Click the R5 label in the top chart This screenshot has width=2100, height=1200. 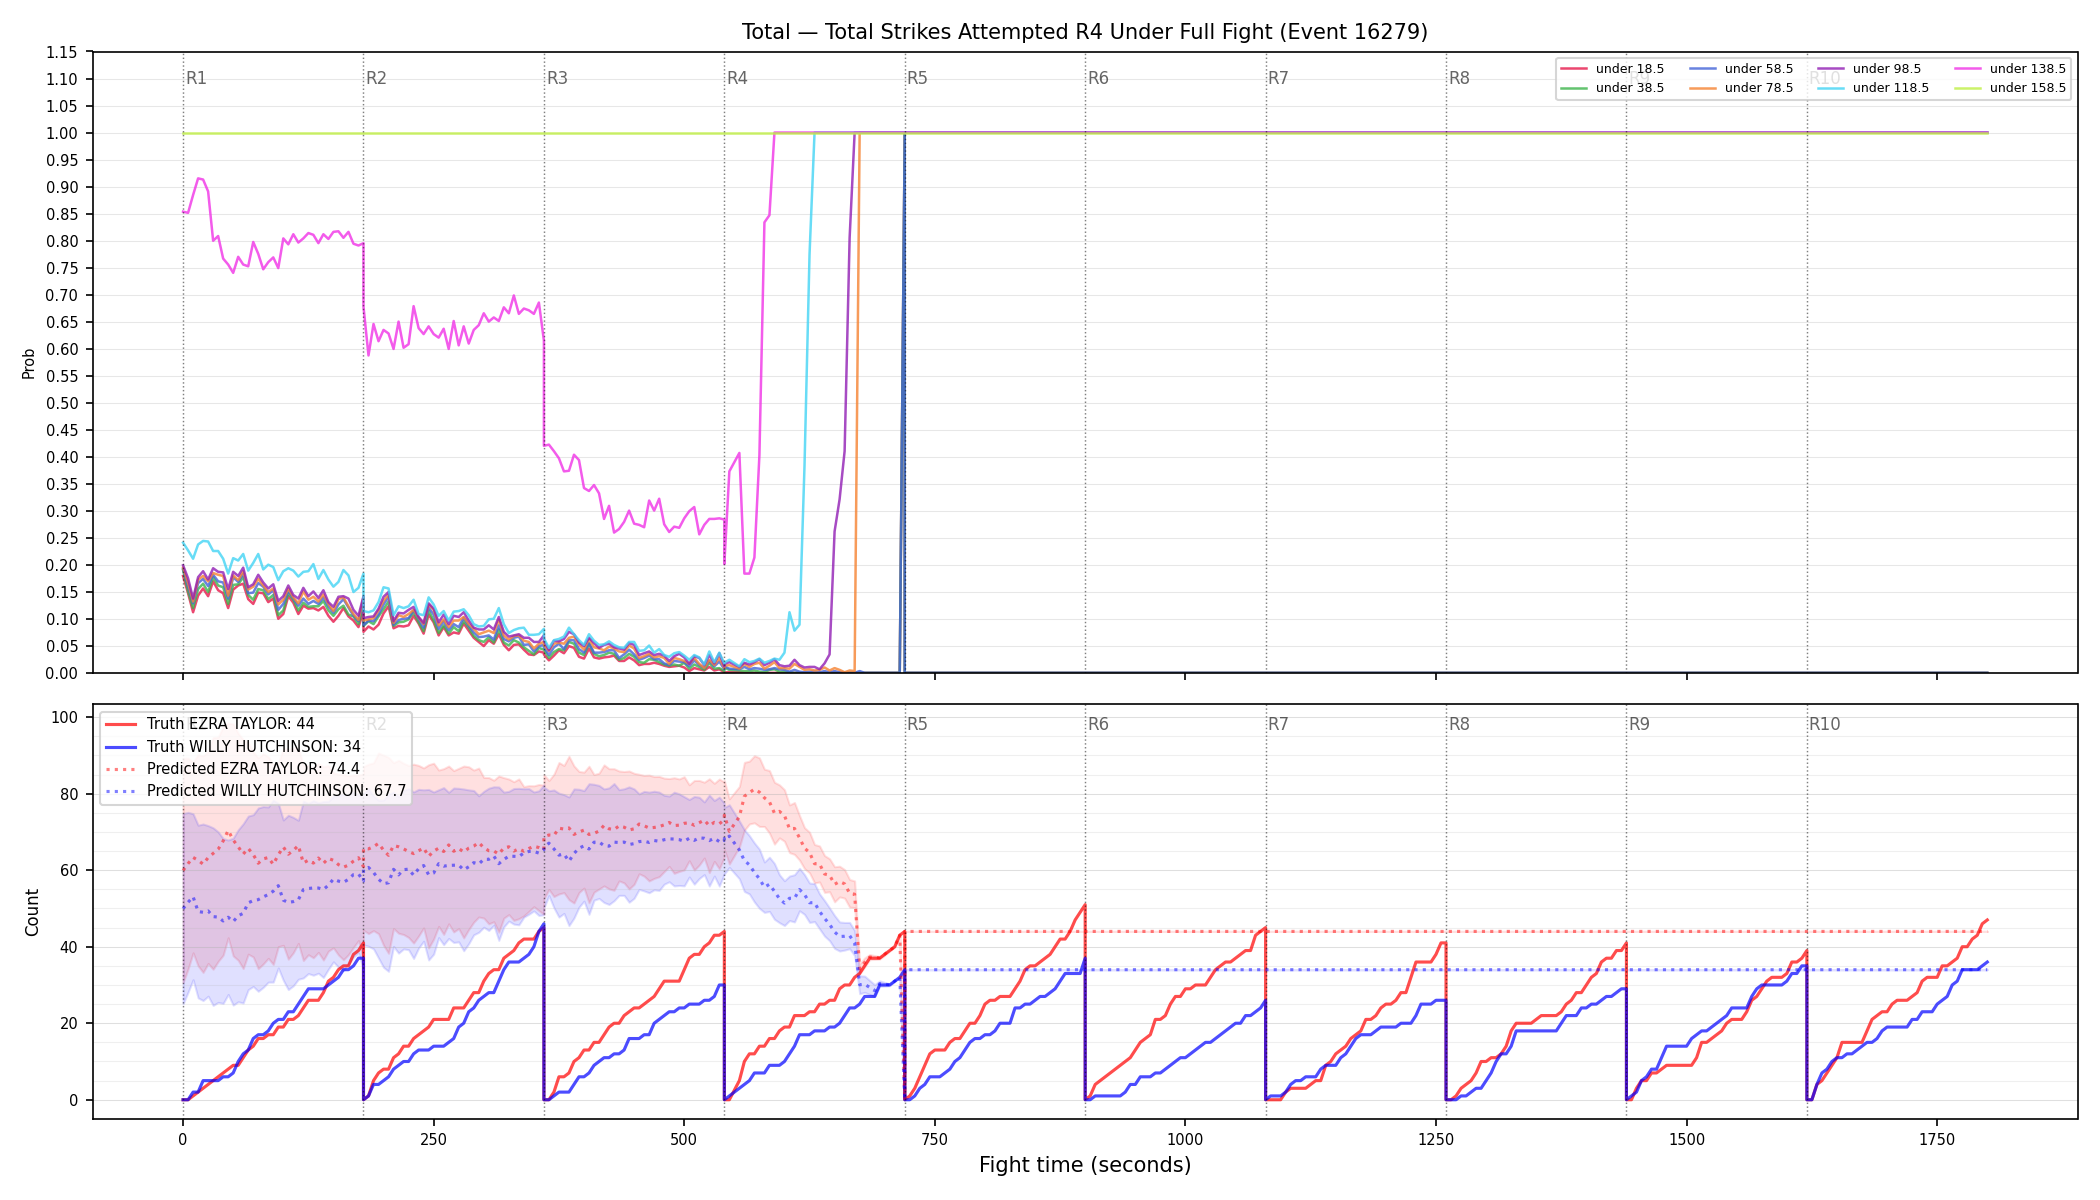[x=917, y=78]
